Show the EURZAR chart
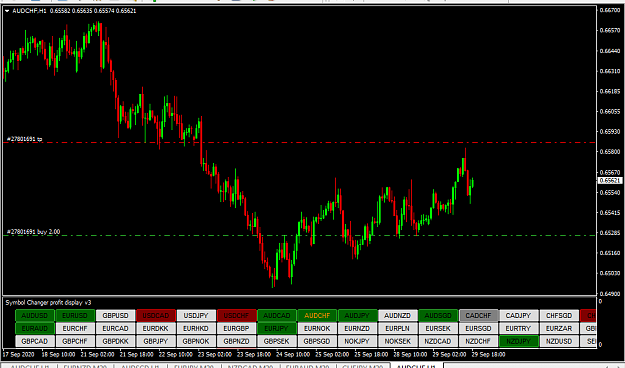 (x=559, y=329)
